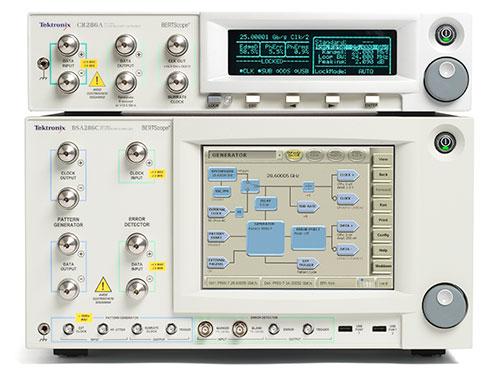Click Pattern Generator Data Output negative connector
Viewport: 500px width, 375px height.
click(68, 289)
